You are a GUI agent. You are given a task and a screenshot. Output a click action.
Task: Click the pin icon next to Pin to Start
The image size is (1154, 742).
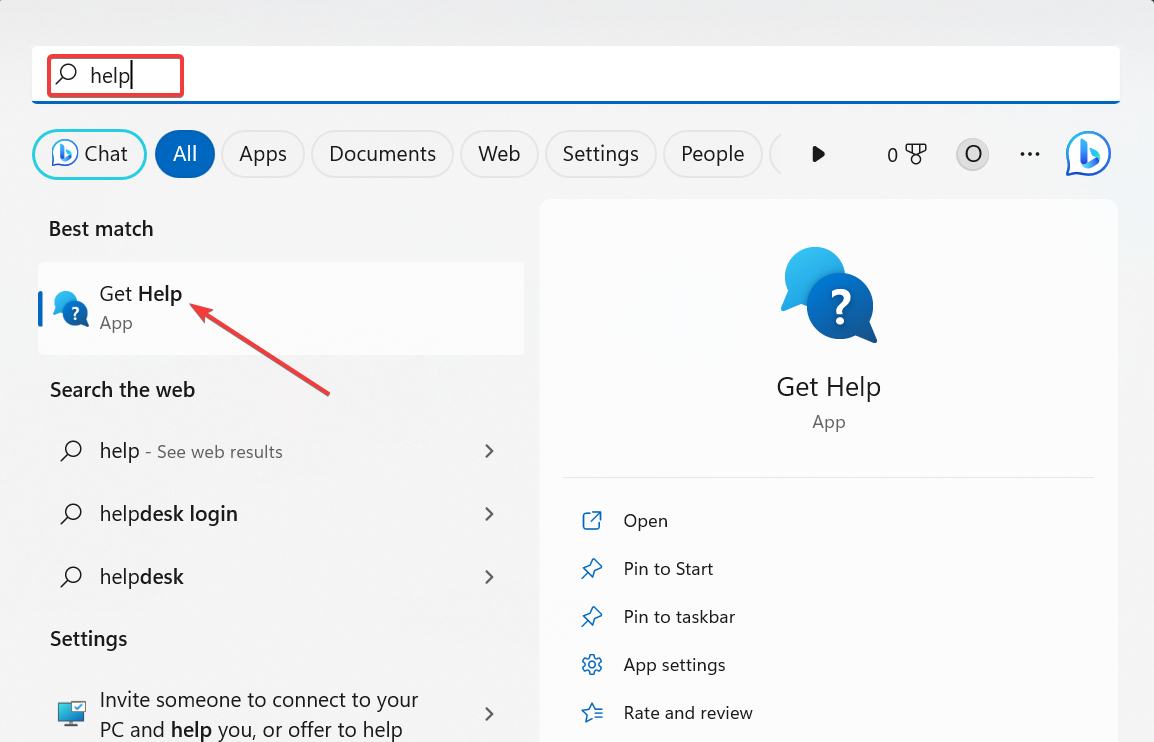tap(592, 569)
